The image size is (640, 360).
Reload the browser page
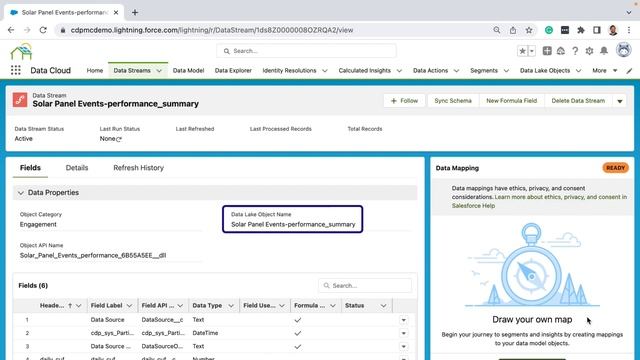[43, 30]
